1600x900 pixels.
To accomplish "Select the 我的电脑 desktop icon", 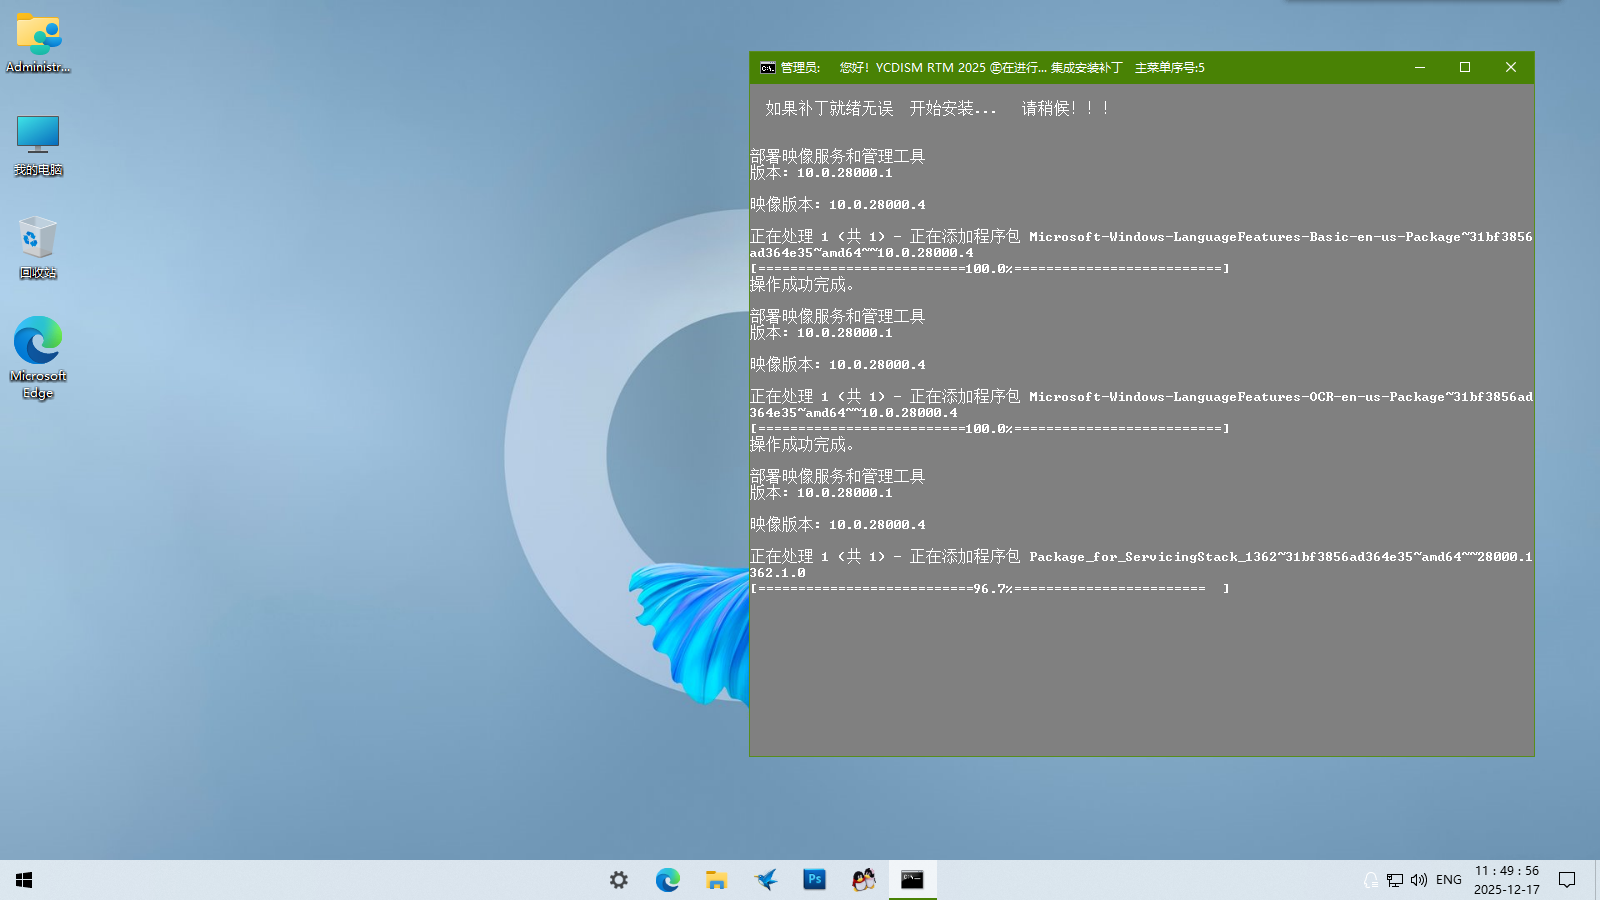I will [x=38, y=145].
